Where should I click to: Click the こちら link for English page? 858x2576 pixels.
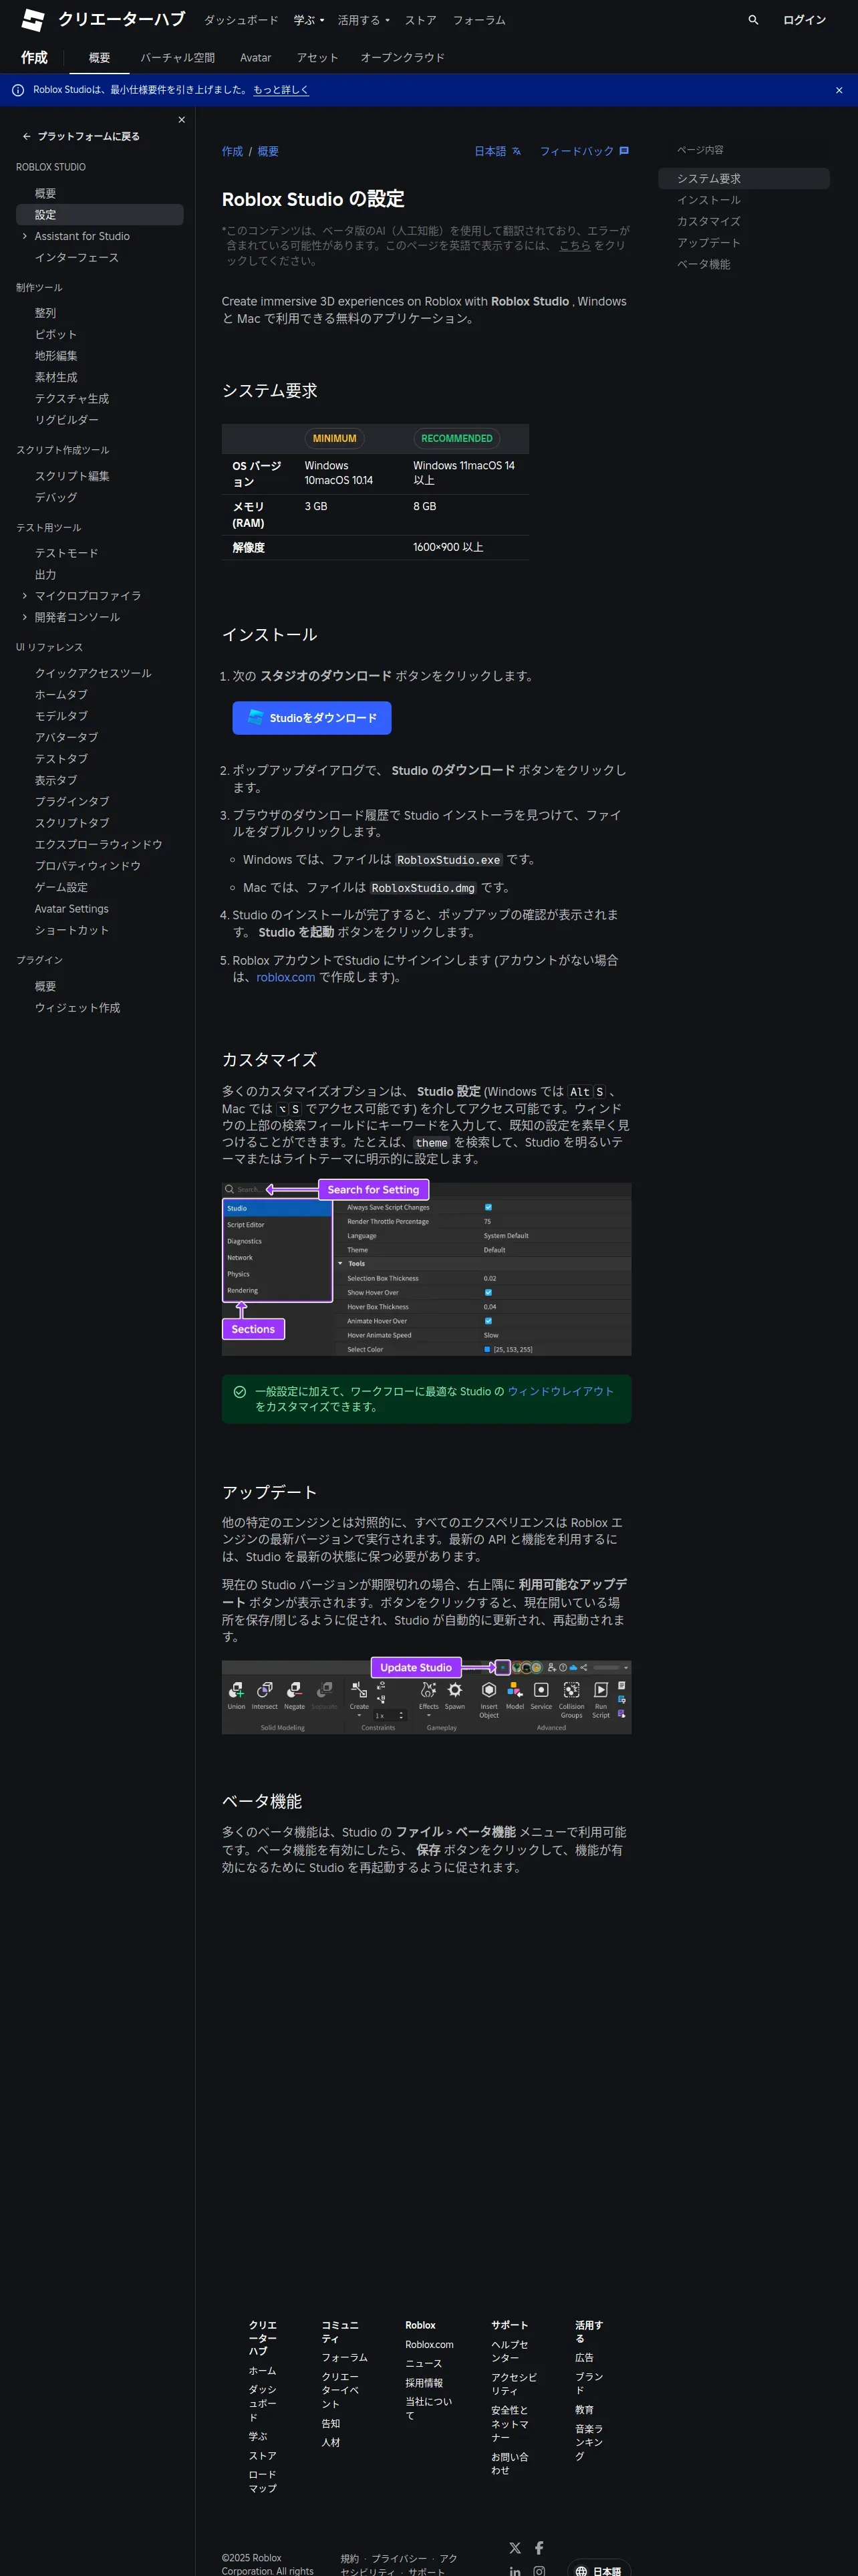point(574,246)
